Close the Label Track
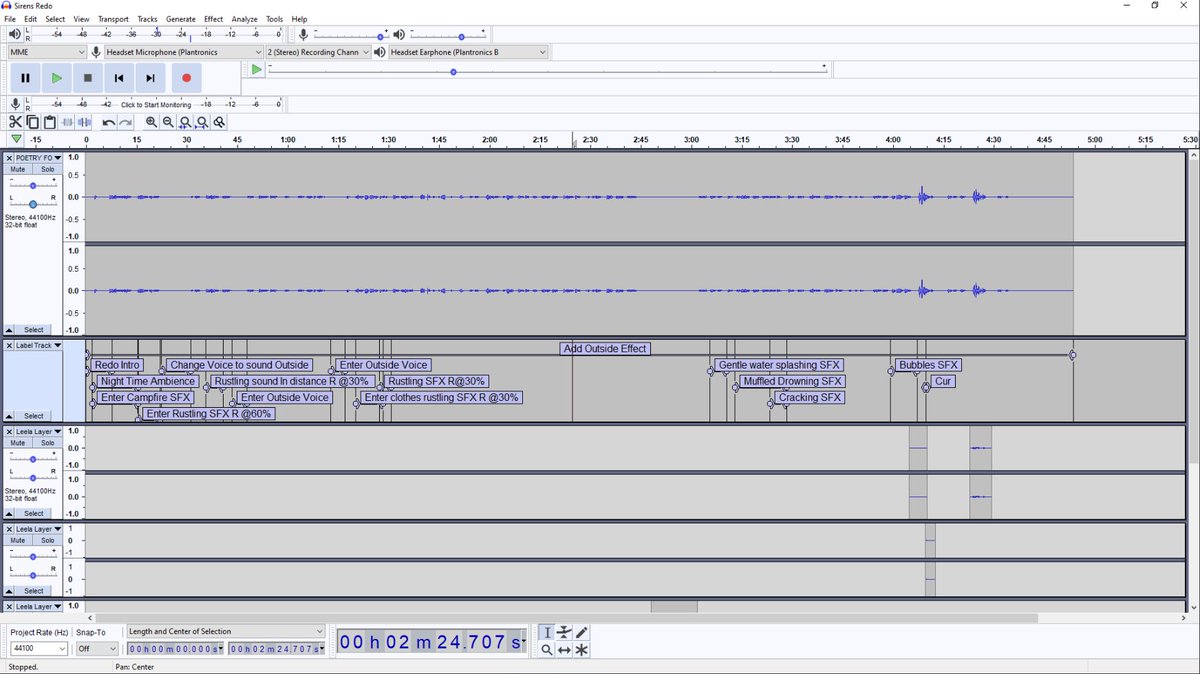The image size is (1200, 674). coord(10,345)
